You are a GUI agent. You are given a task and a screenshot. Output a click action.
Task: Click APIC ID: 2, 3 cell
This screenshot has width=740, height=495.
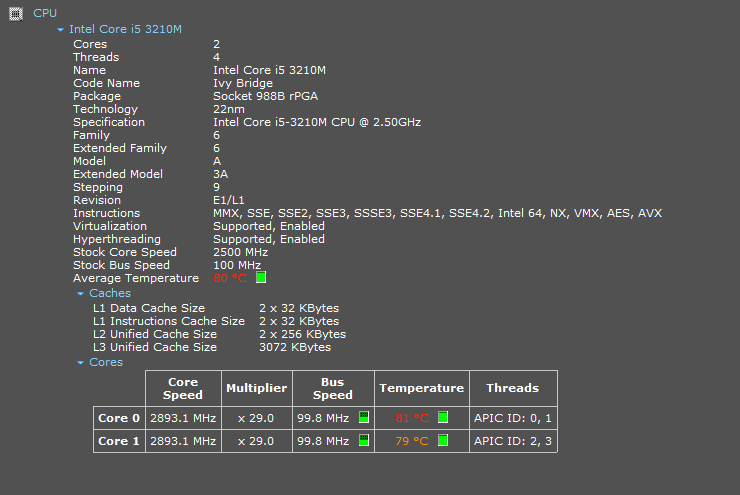[513, 441]
